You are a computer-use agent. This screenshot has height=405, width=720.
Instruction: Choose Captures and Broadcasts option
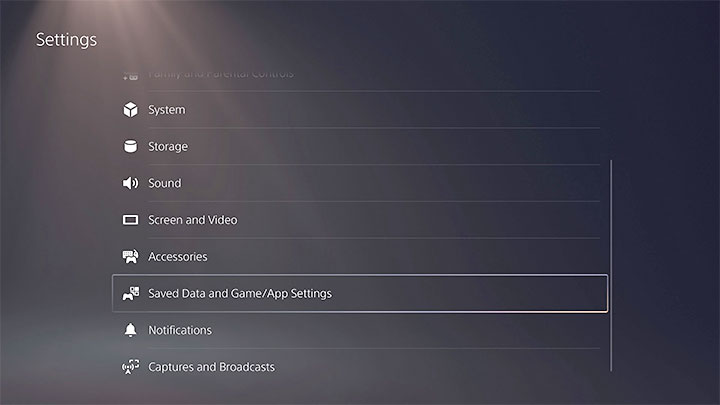[211, 367]
